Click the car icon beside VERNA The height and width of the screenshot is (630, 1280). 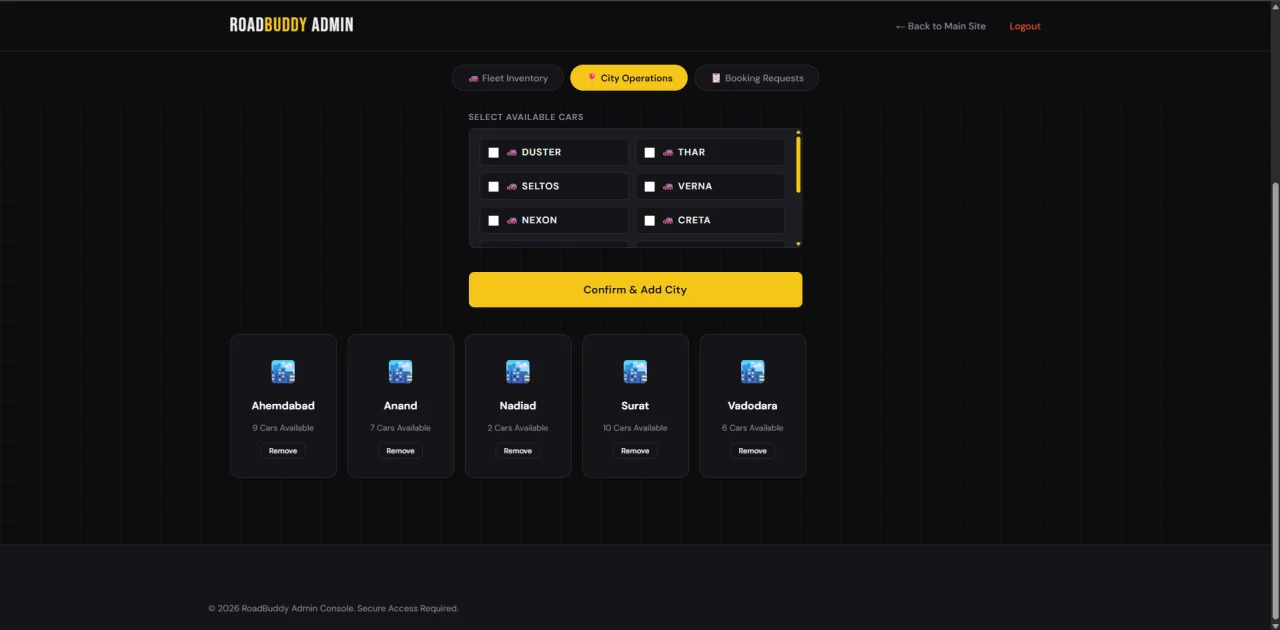click(668, 187)
